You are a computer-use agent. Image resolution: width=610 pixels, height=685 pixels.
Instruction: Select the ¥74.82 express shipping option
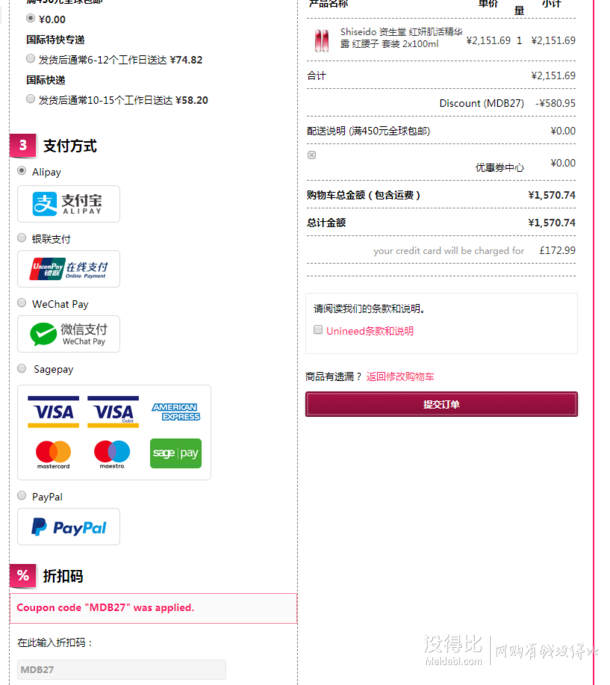point(30,59)
